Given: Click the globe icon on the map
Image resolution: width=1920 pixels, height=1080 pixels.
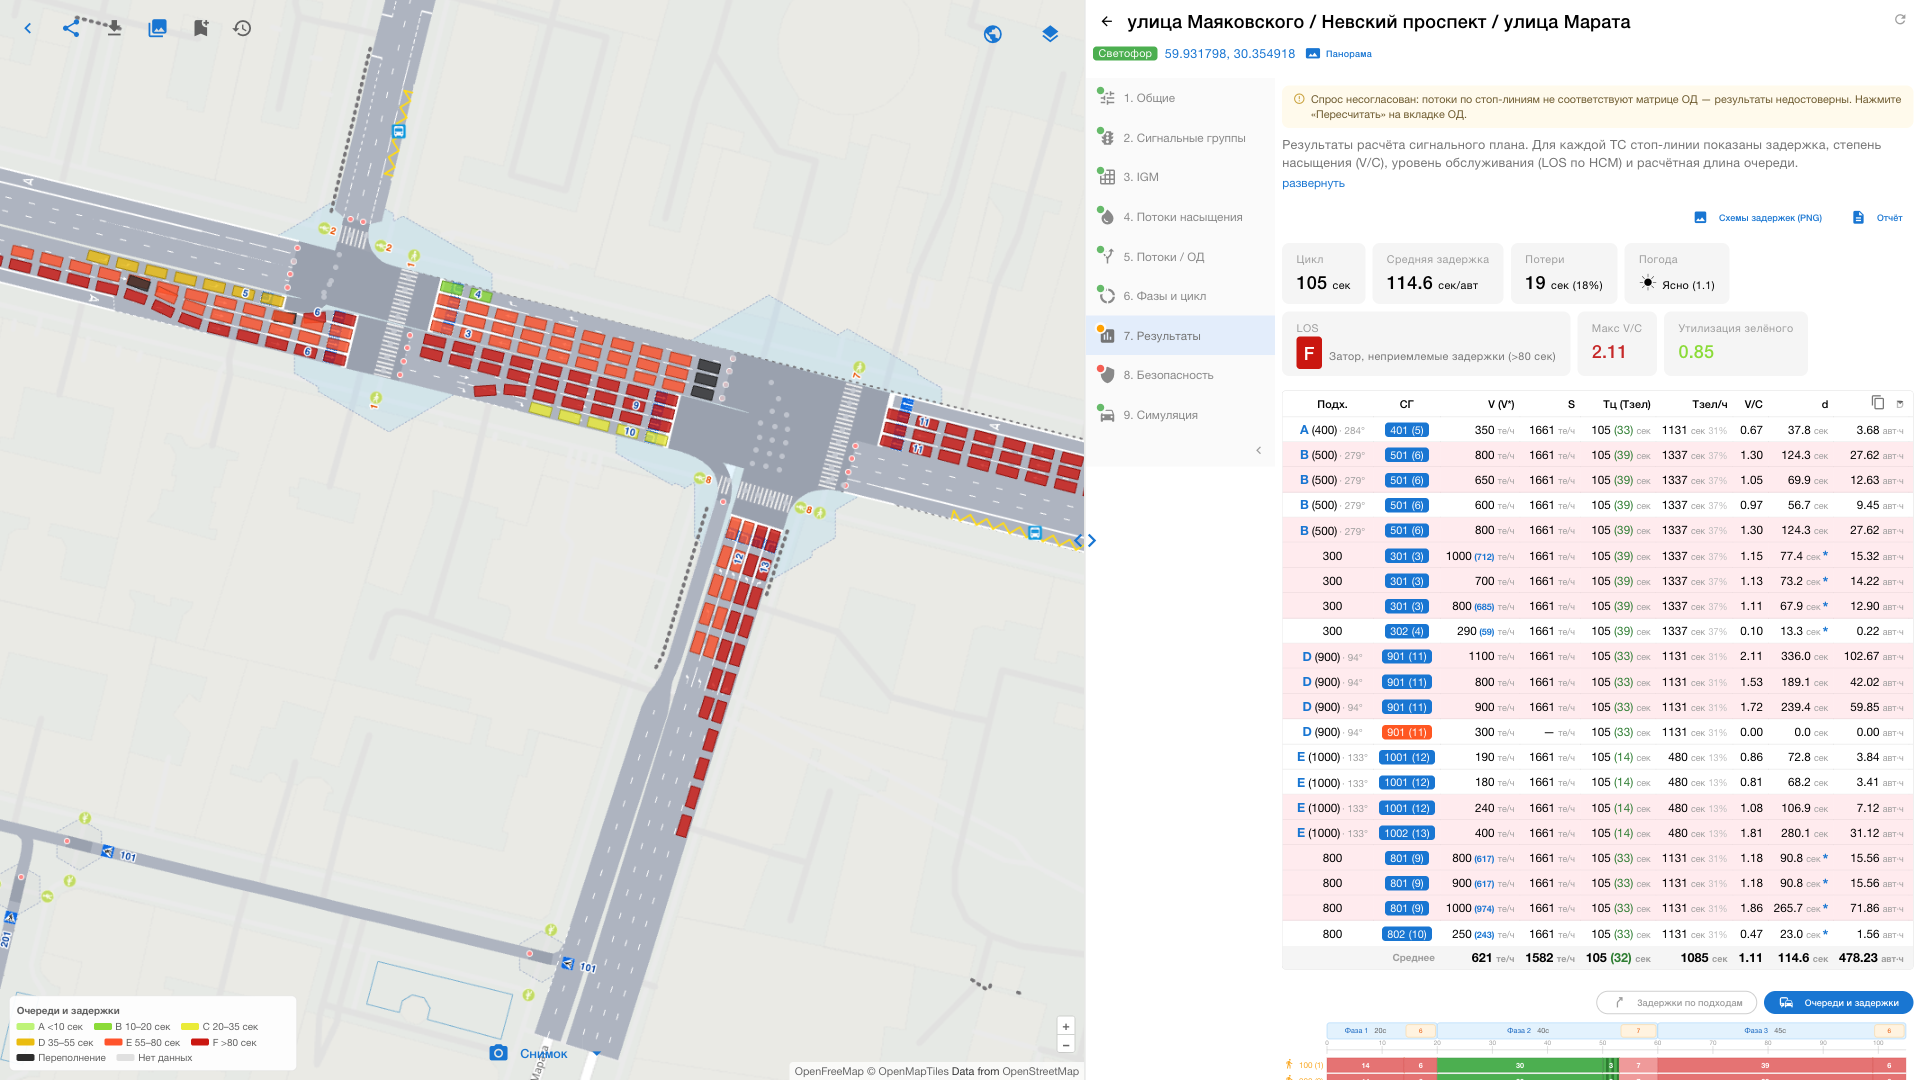Looking at the screenshot, I should (993, 34).
